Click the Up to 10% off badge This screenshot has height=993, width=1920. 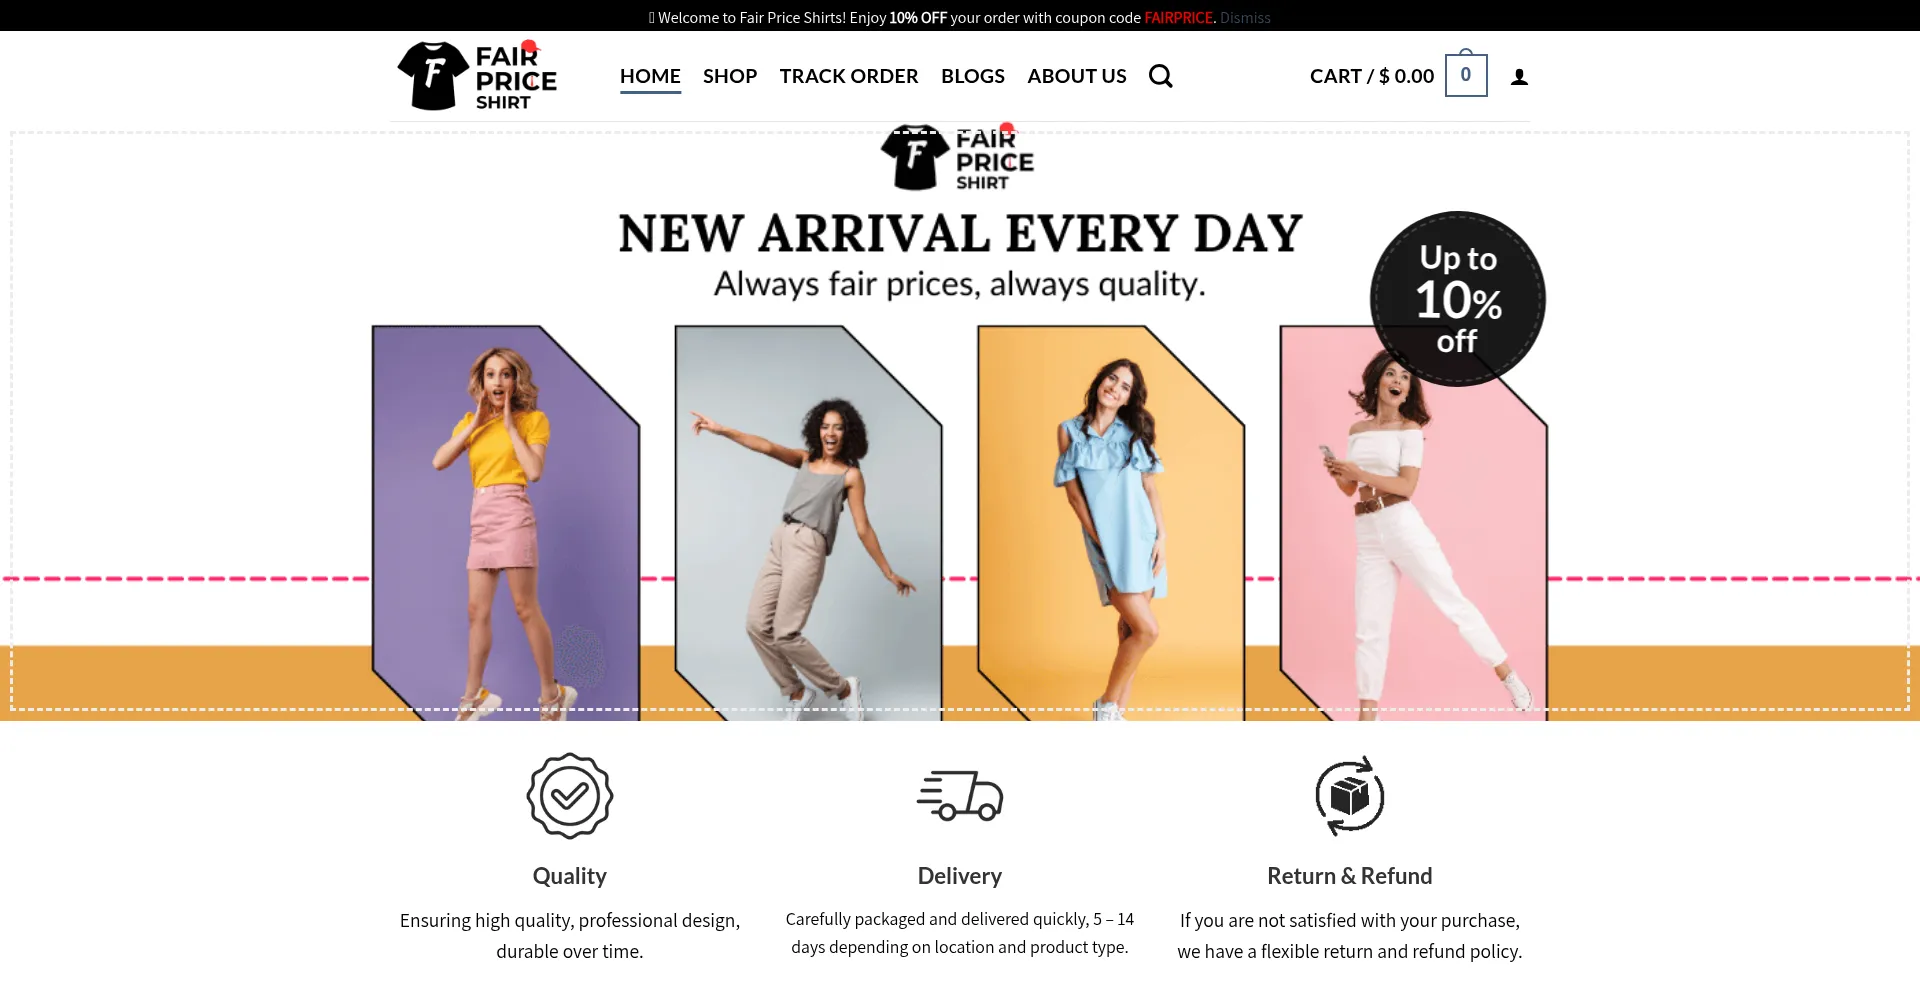pyautogui.click(x=1458, y=299)
